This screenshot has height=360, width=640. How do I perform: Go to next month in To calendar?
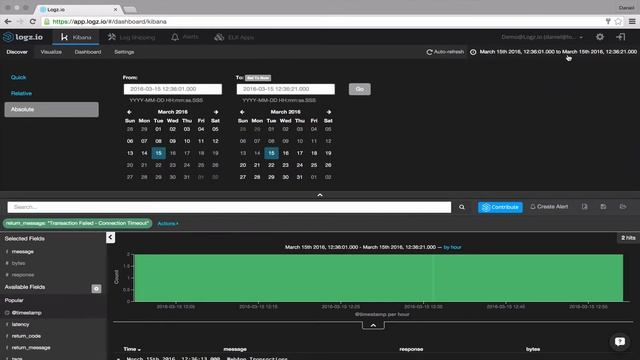click(329, 112)
